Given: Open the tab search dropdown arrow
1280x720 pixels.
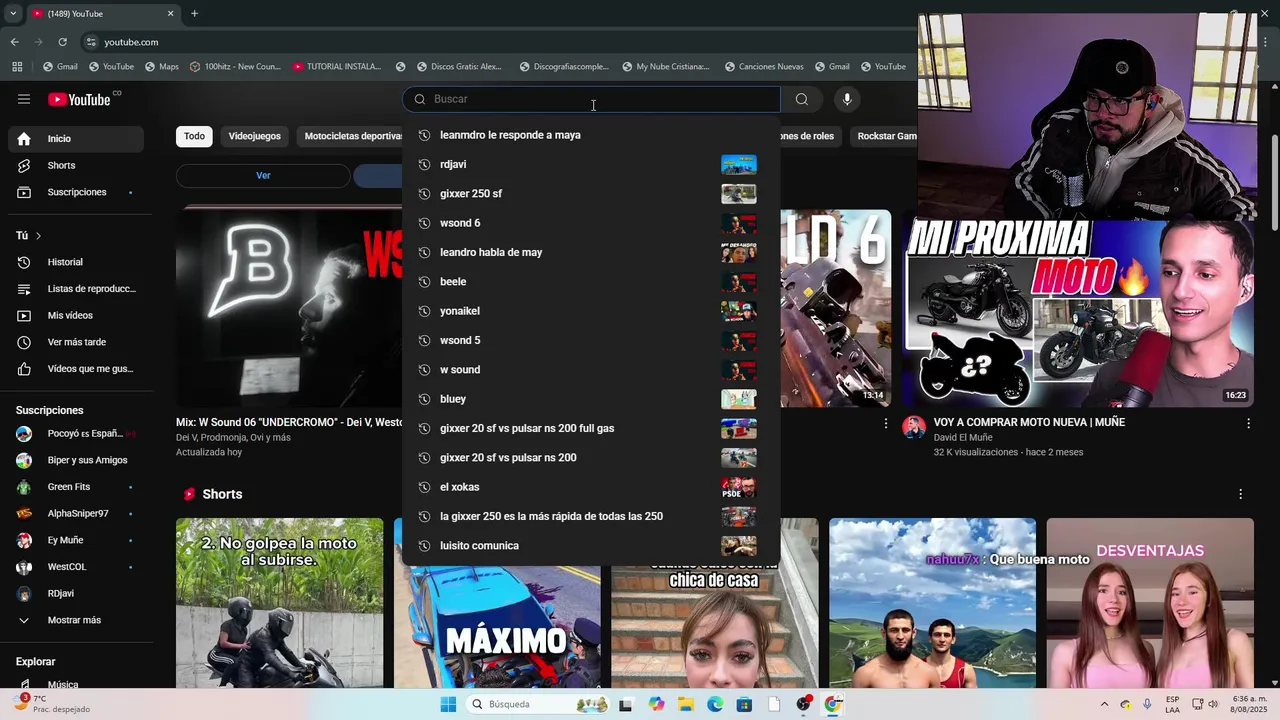Looking at the screenshot, I should point(13,13).
